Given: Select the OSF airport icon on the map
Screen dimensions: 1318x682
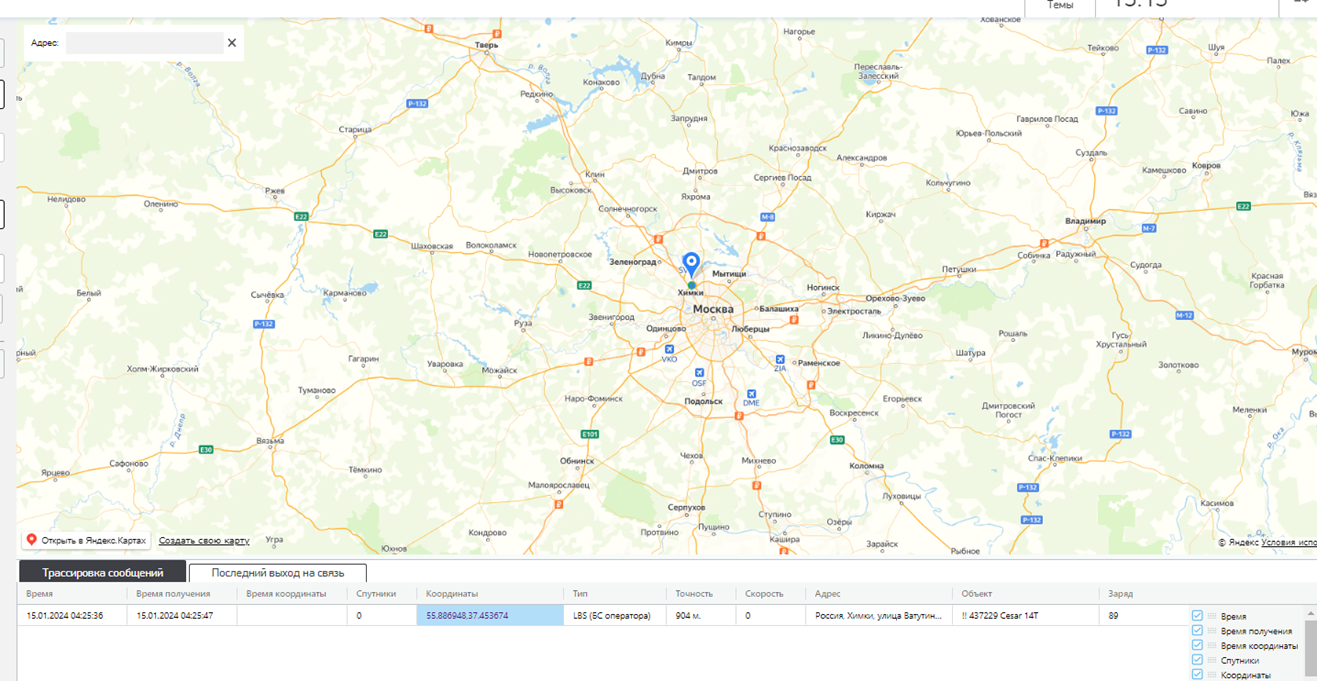Looking at the screenshot, I should tap(700, 373).
